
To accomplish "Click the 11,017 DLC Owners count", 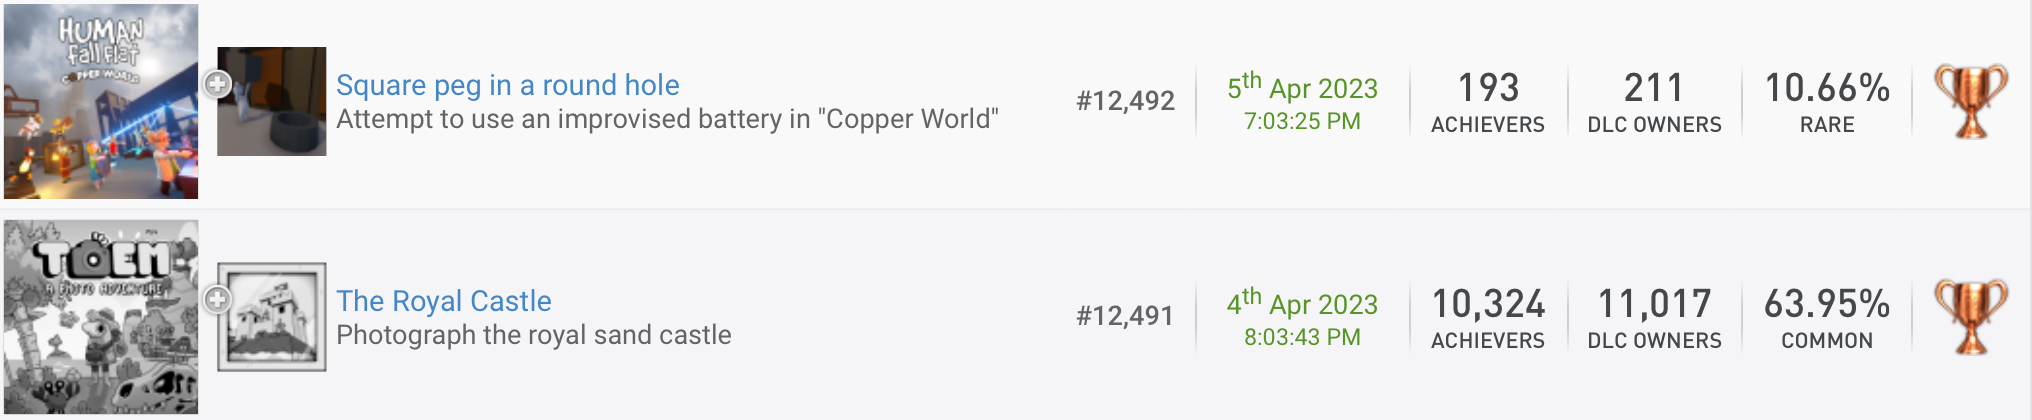I will coord(1654,317).
